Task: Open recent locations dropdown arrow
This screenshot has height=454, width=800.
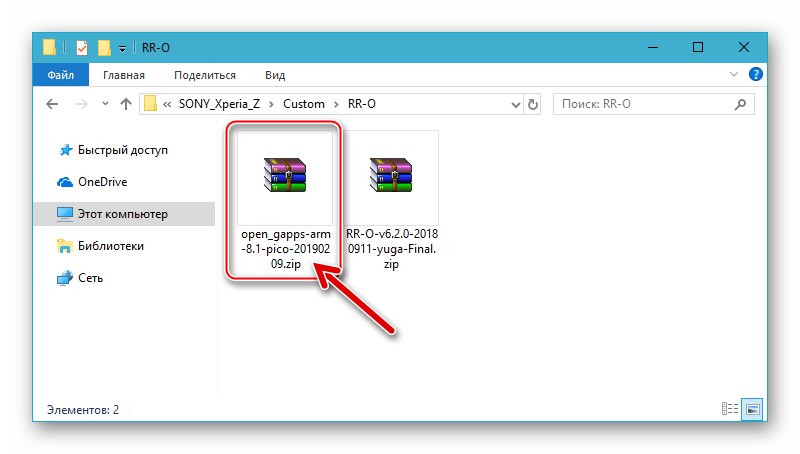Action: coord(105,104)
